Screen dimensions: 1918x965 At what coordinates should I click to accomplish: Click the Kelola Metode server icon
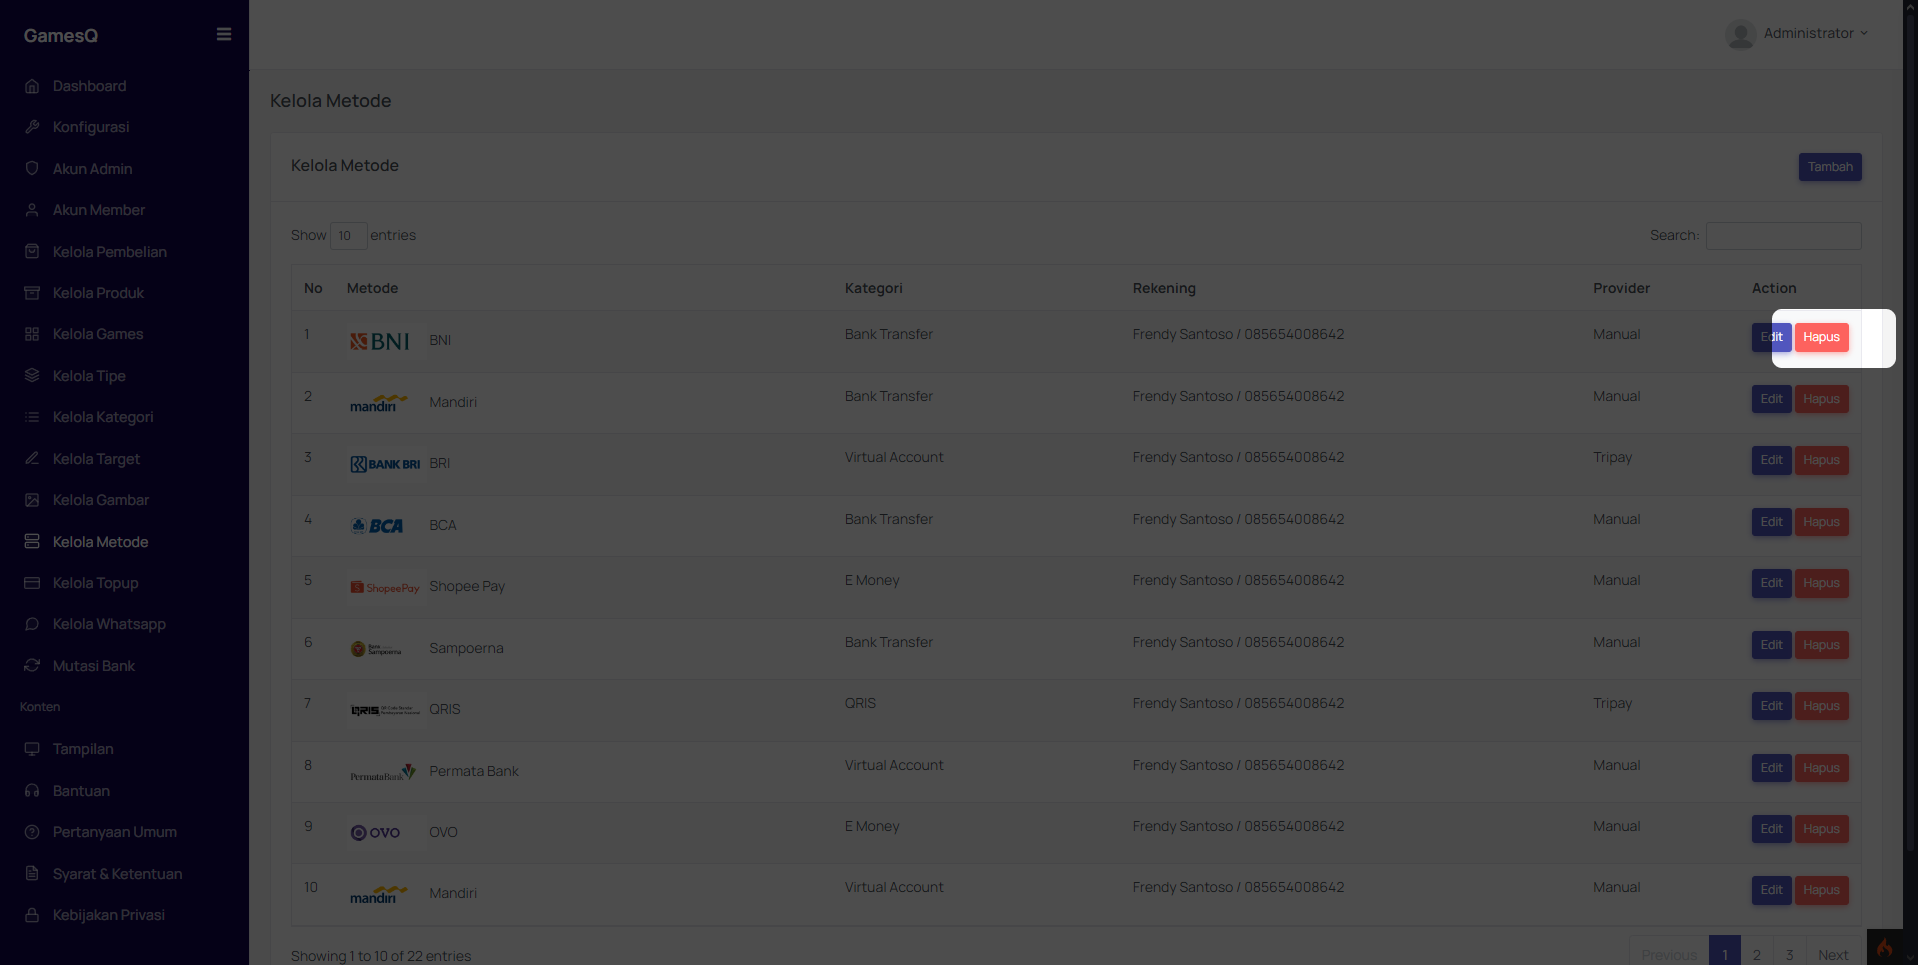(32, 542)
